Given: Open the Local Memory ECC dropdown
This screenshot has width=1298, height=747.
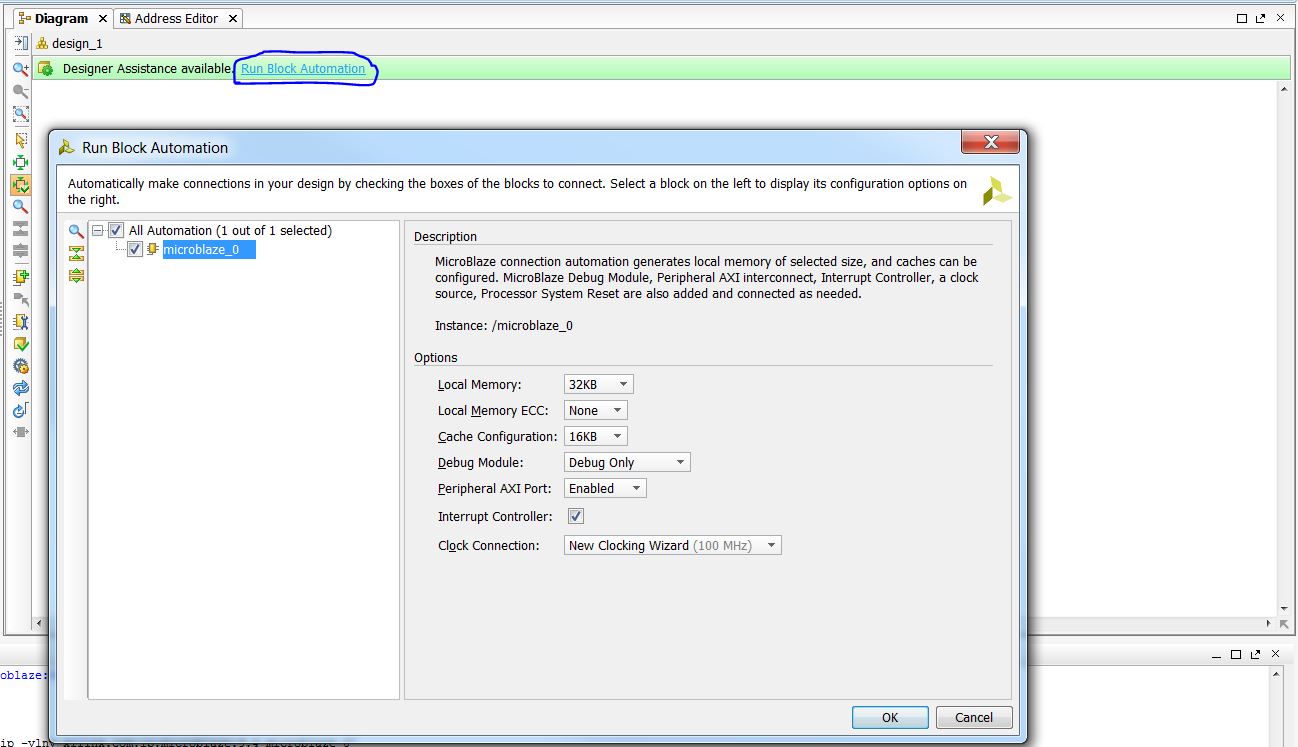Looking at the screenshot, I should tap(596, 410).
